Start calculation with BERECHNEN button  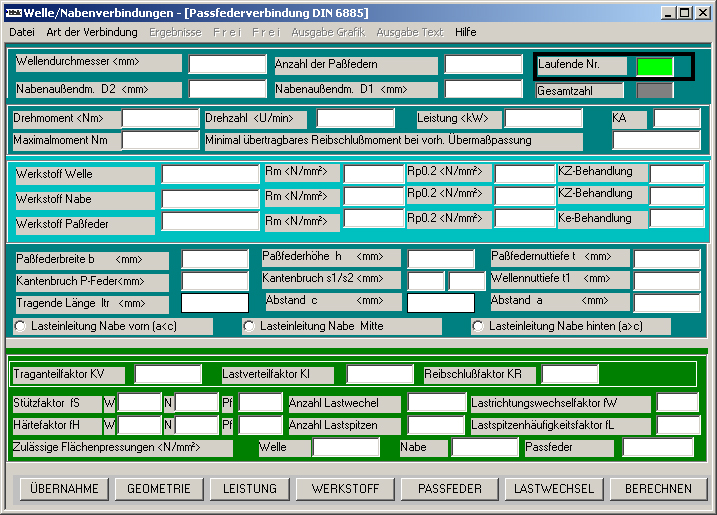(x=658, y=489)
